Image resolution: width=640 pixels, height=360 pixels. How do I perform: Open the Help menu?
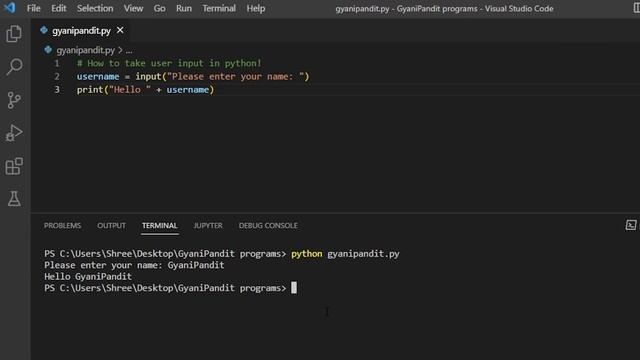point(256,8)
